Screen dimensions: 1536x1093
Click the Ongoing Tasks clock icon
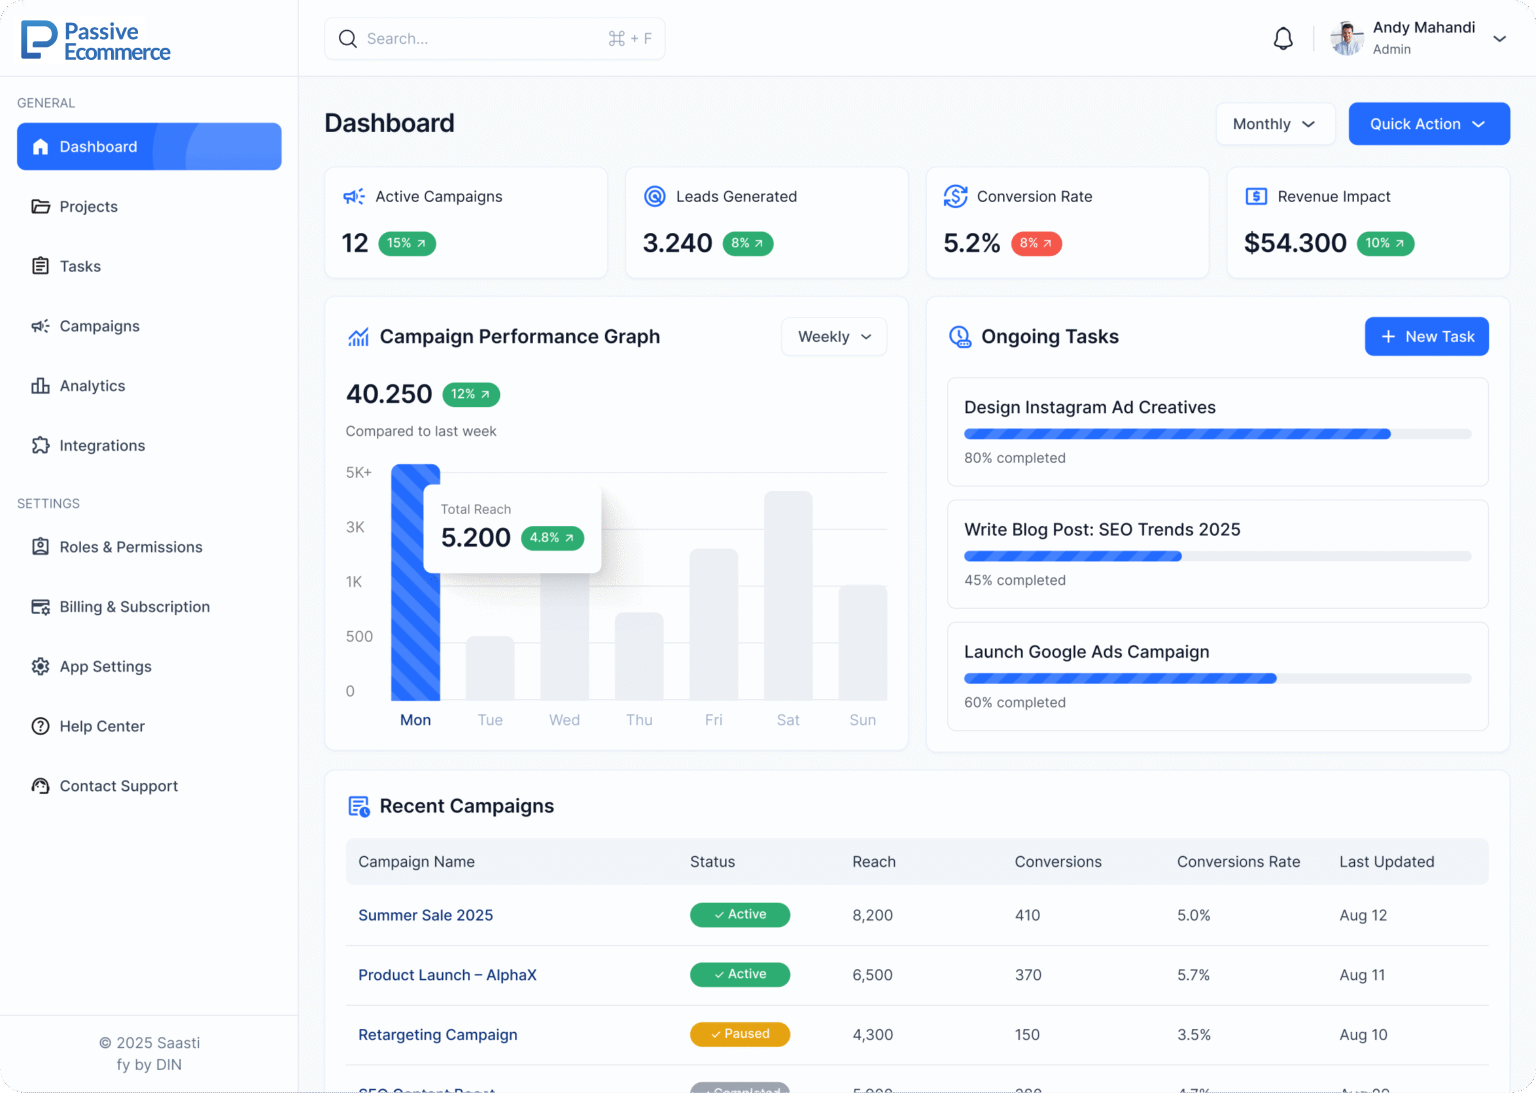pyautogui.click(x=959, y=337)
